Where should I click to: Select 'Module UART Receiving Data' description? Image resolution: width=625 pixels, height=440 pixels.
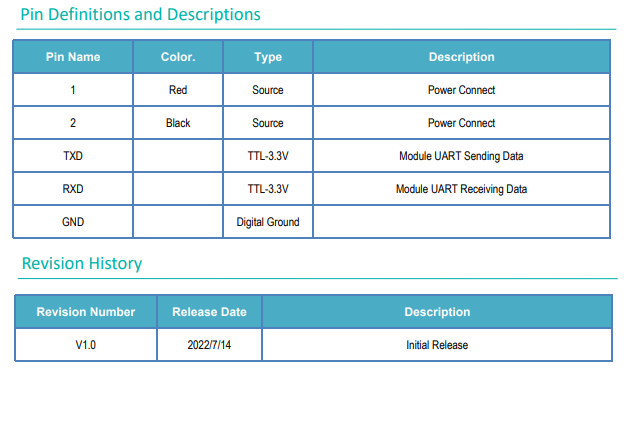point(461,189)
